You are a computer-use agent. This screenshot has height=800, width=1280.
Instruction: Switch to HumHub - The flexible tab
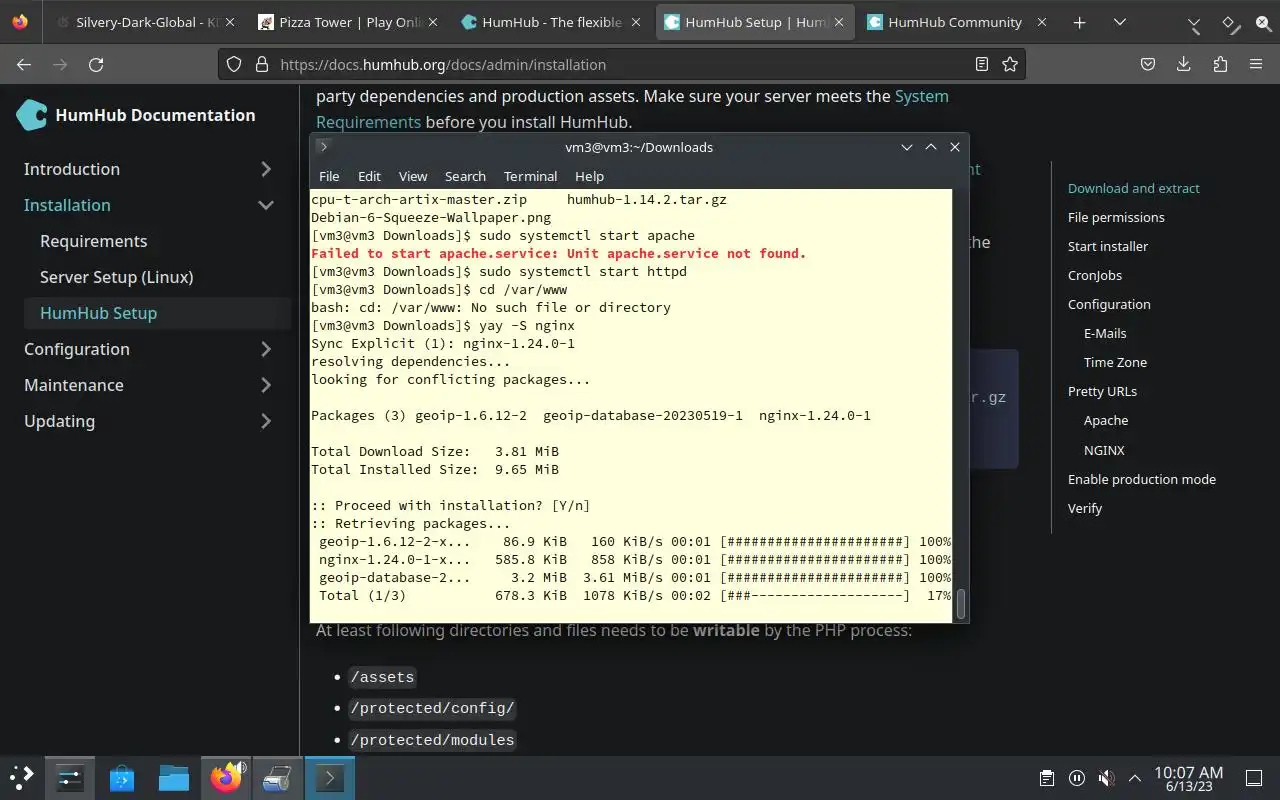click(550, 22)
